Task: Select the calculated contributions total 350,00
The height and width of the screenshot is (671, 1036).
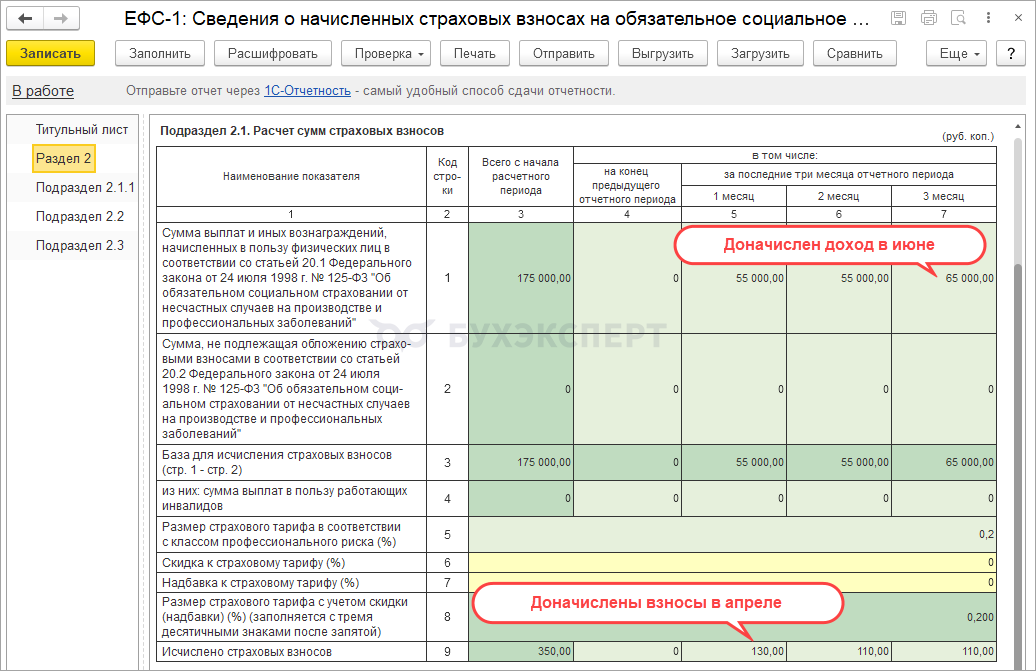Action: [521, 652]
